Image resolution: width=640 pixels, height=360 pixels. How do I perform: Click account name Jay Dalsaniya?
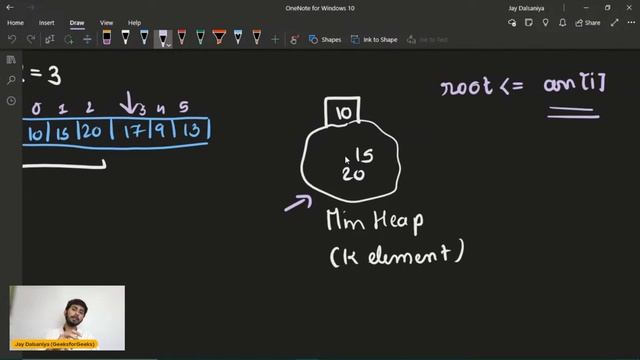(526, 8)
